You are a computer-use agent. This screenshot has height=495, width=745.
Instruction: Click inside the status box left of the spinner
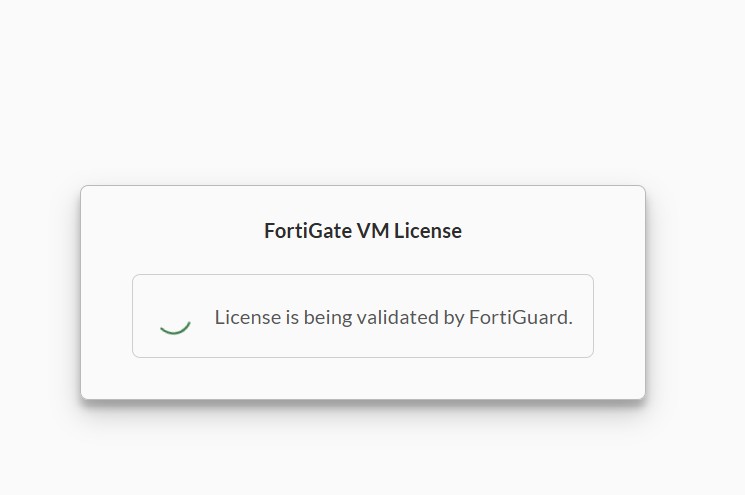(145, 318)
